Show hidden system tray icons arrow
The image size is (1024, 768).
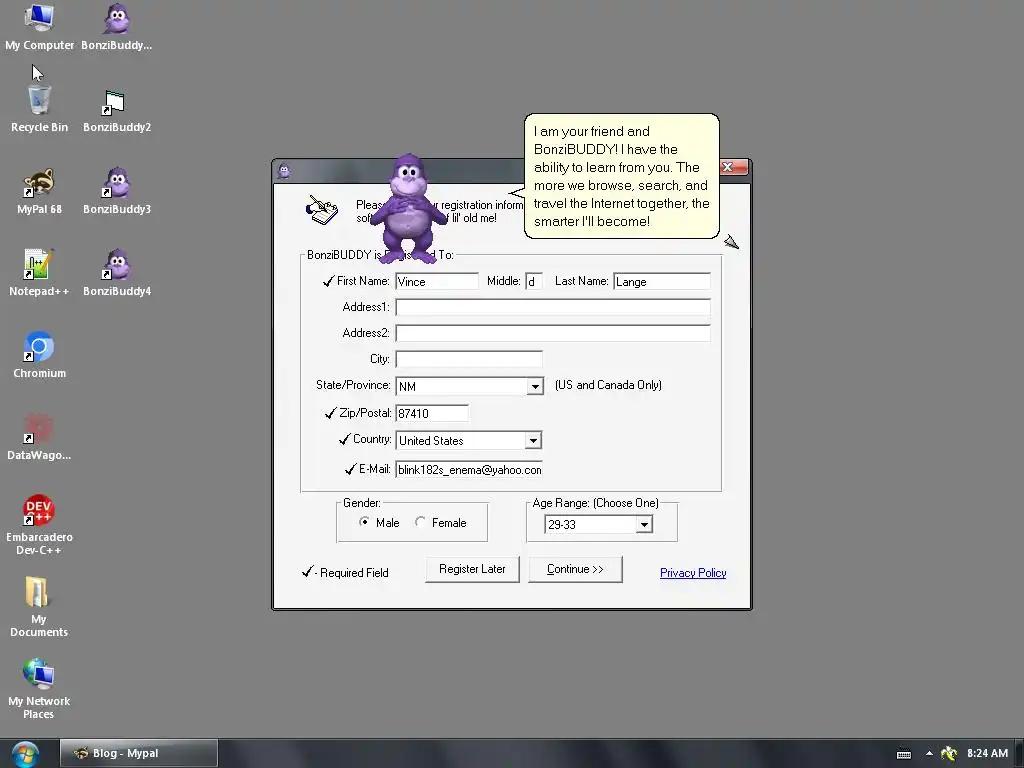[929, 754]
